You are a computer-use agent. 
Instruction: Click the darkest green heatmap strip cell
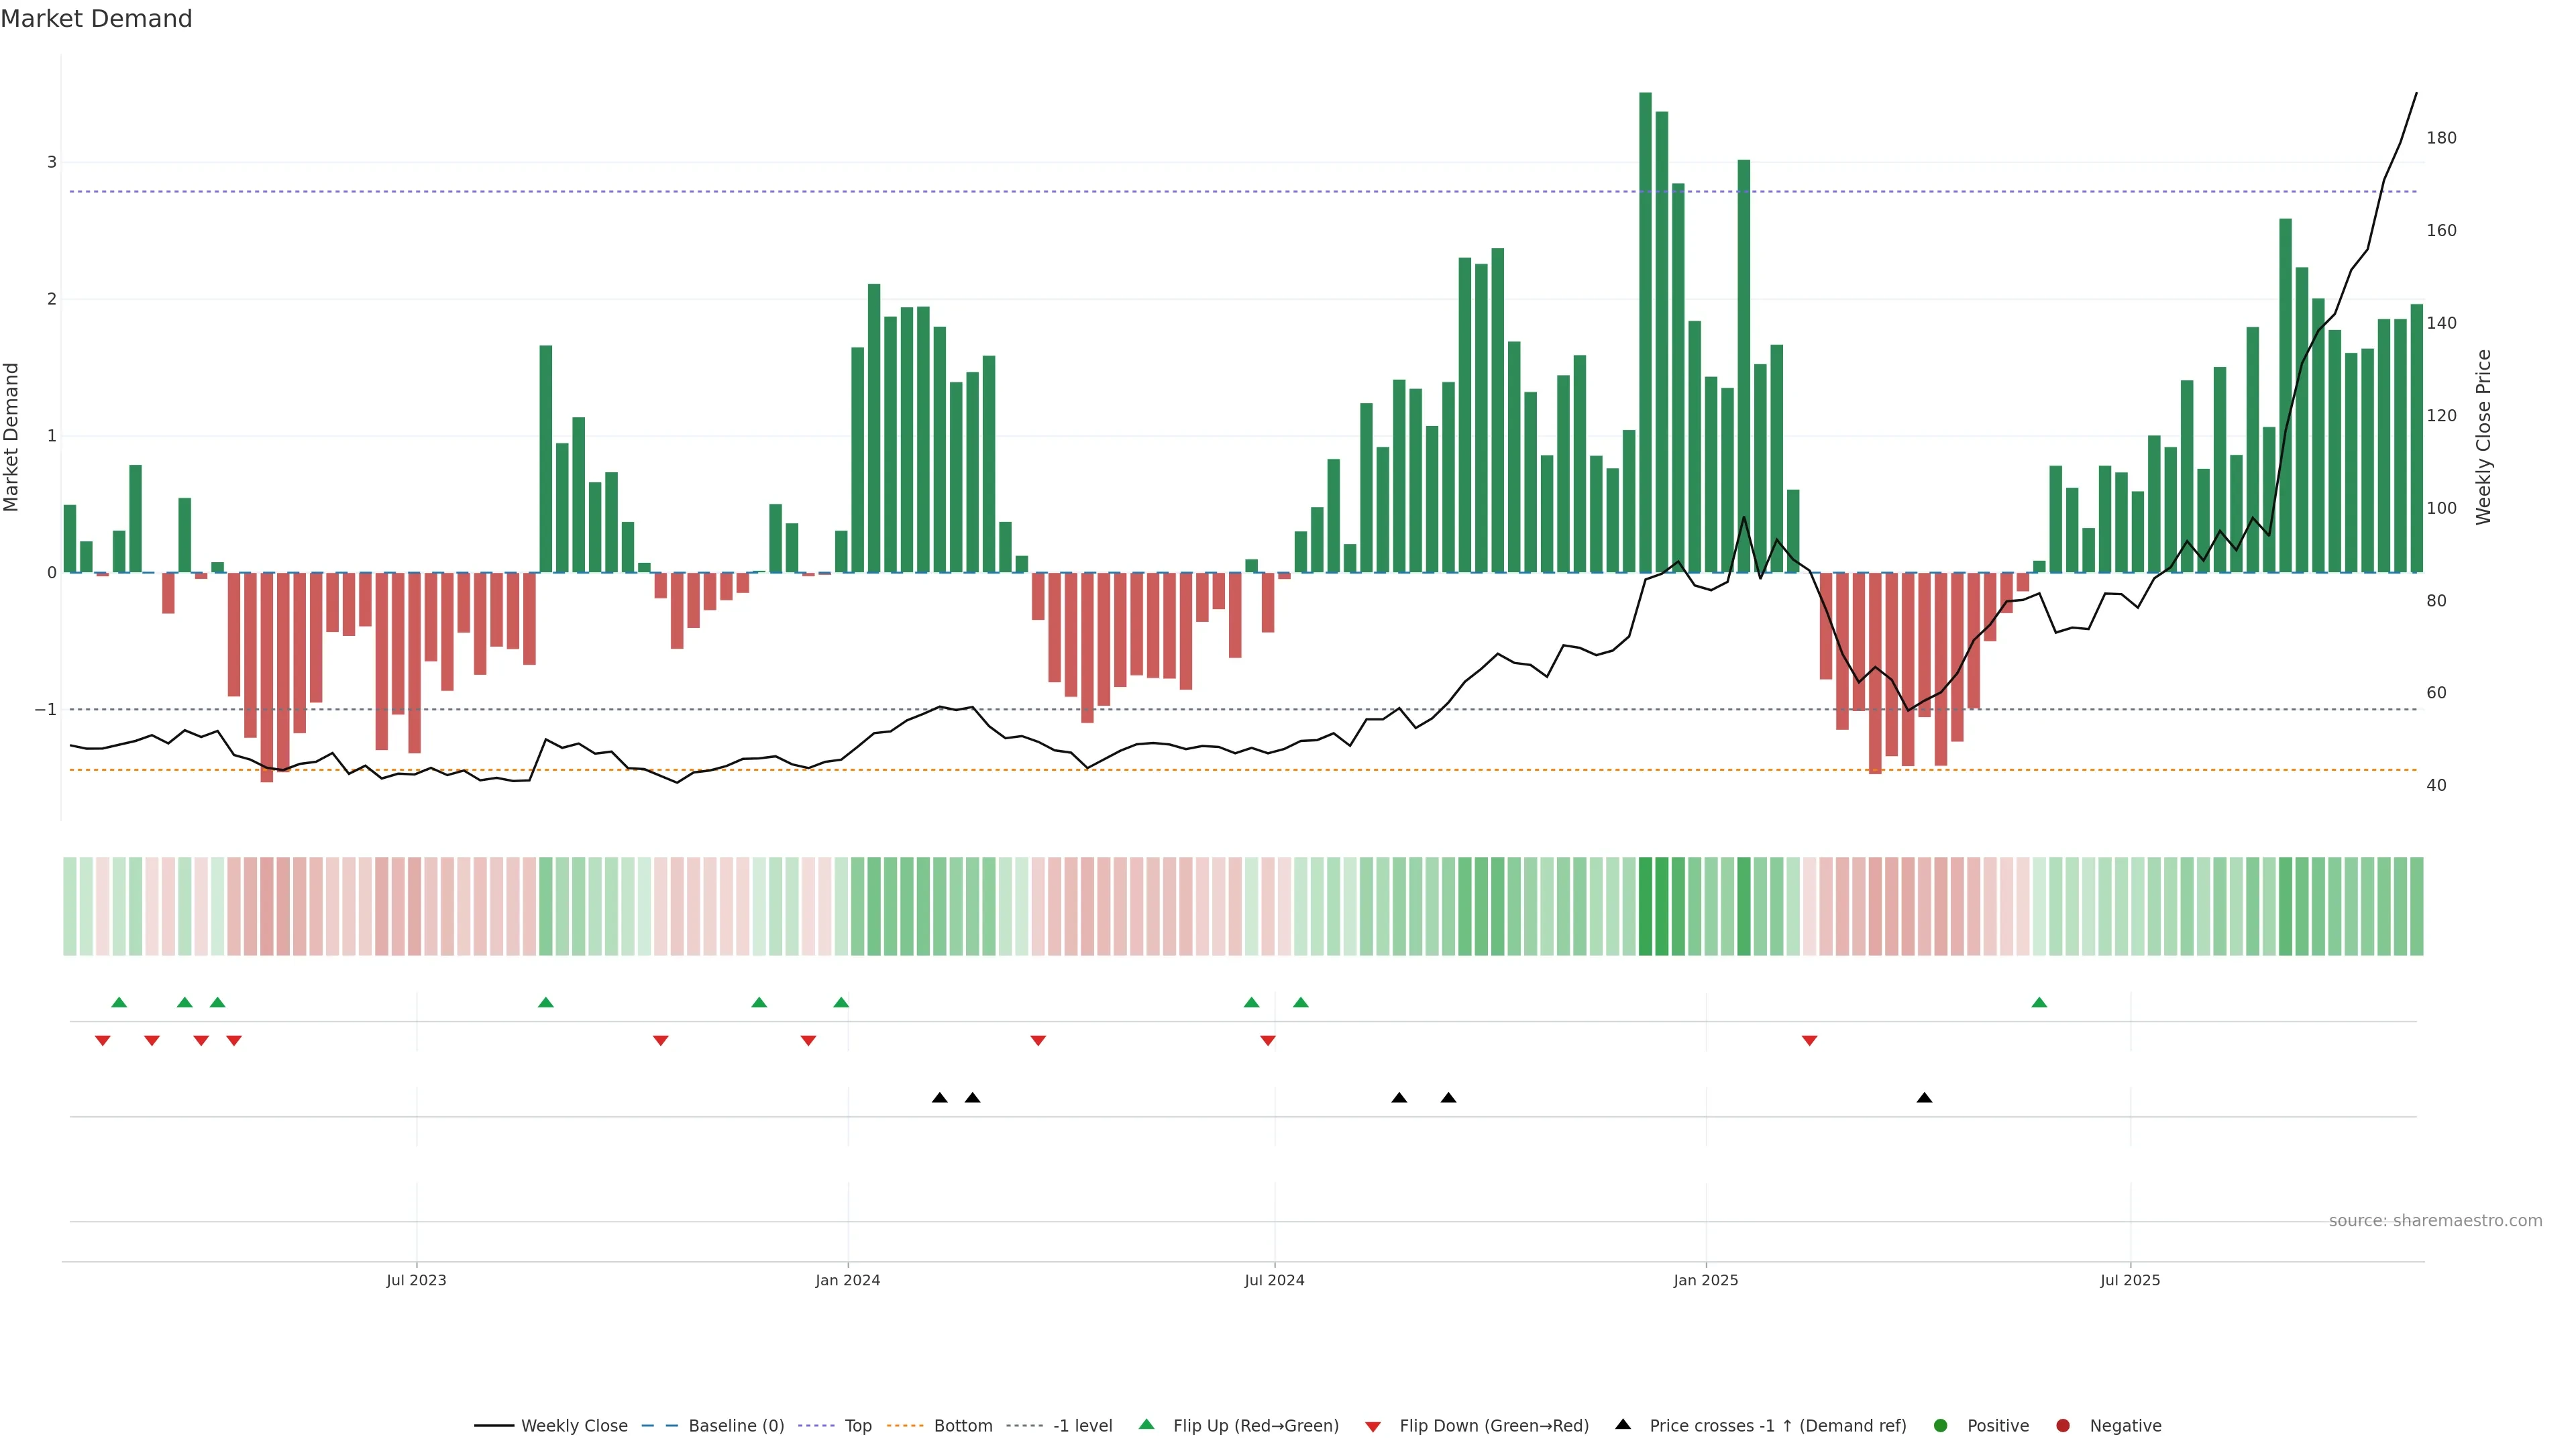pos(1645,906)
